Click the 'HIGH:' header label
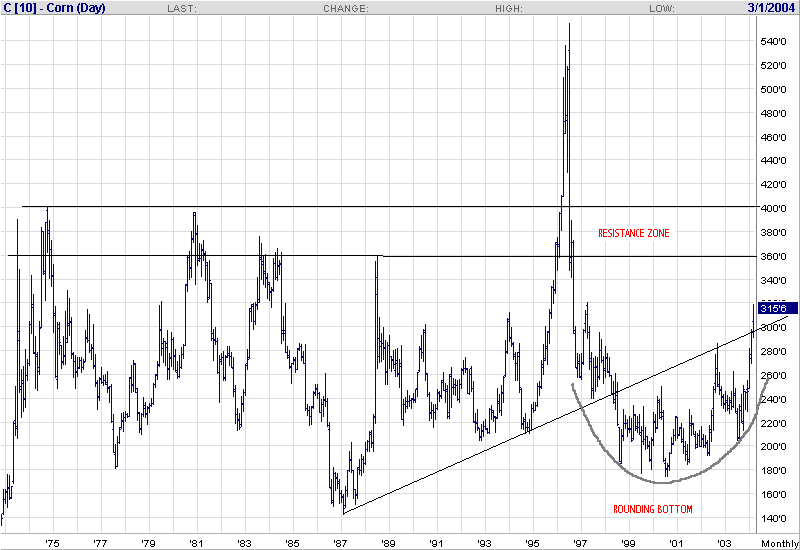The width and height of the screenshot is (800, 550). coord(509,9)
